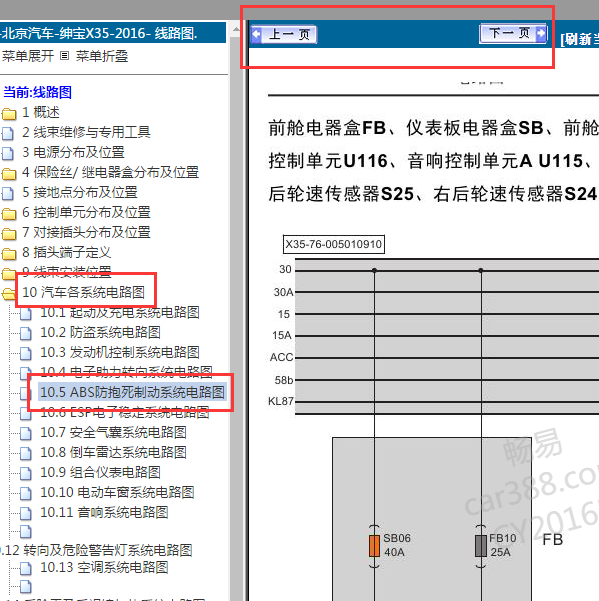Click the 北京汽车-绅宝X35-2016 线路图 title
The image size is (599, 601).
(99, 33)
